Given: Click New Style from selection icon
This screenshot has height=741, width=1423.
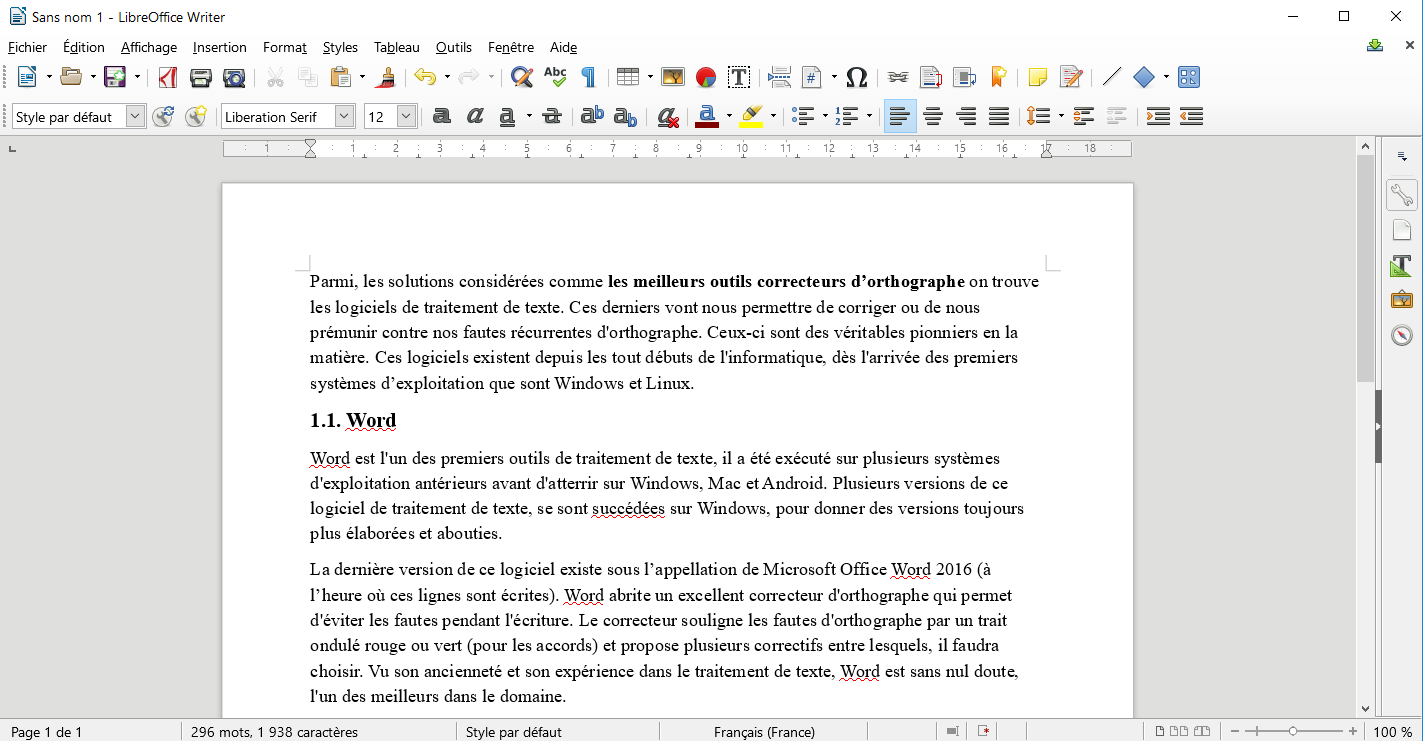Looking at the screenshot, I should [x=196, y=117].
